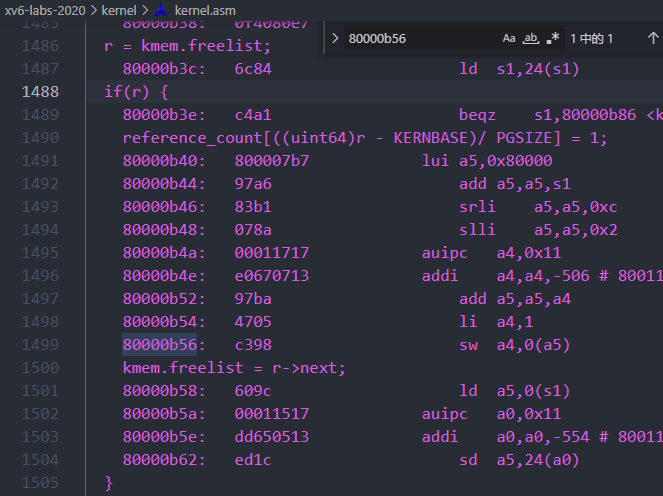Toggle Match Case in find widget
The height and width of the screenshot is (496, 663).
pyautogui.click(x=509, y=38)
